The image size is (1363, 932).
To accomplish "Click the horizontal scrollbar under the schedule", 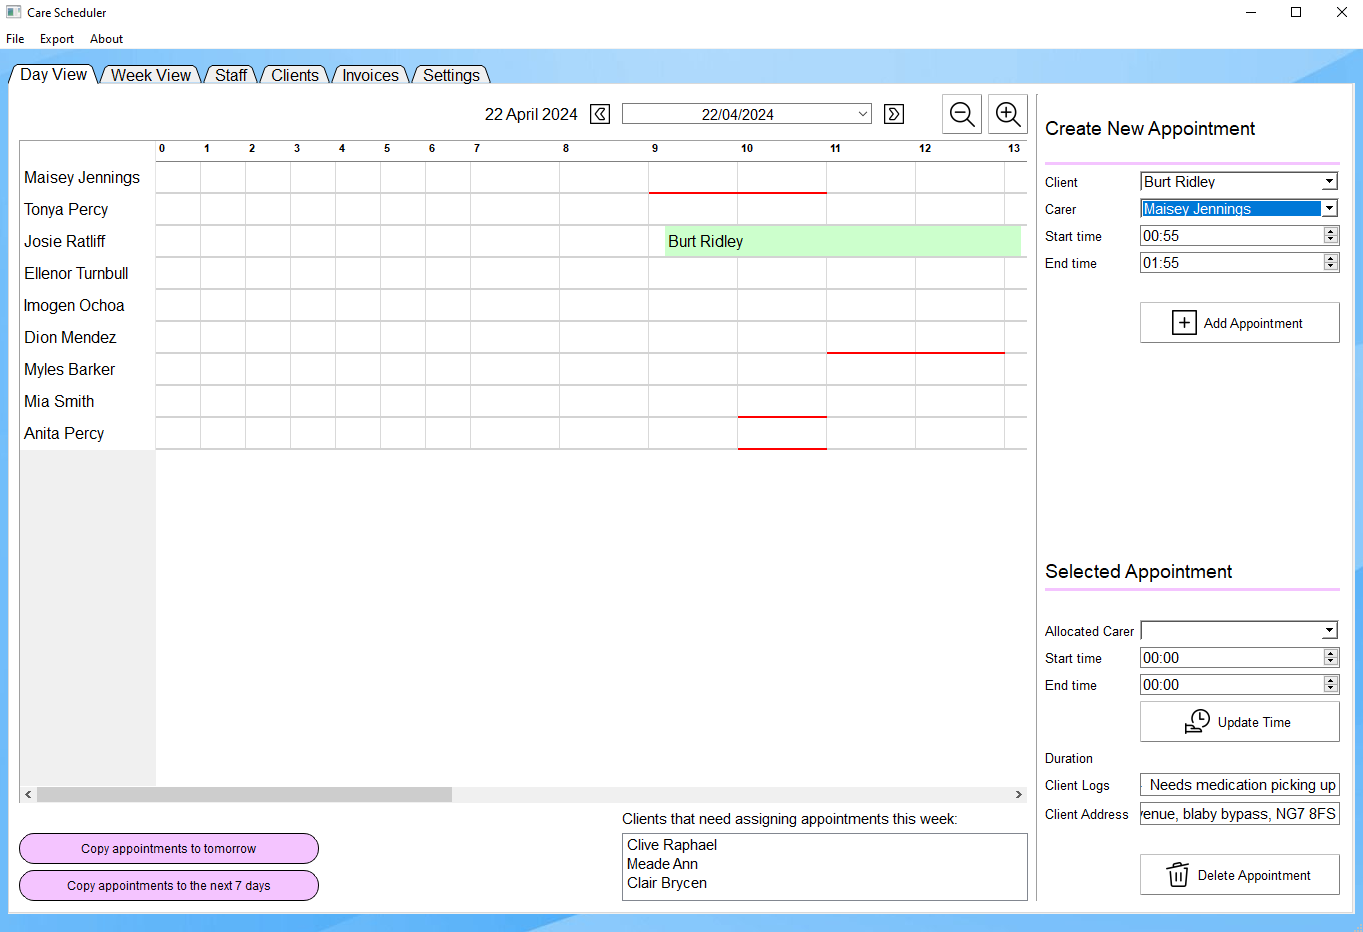I will 244,794.
